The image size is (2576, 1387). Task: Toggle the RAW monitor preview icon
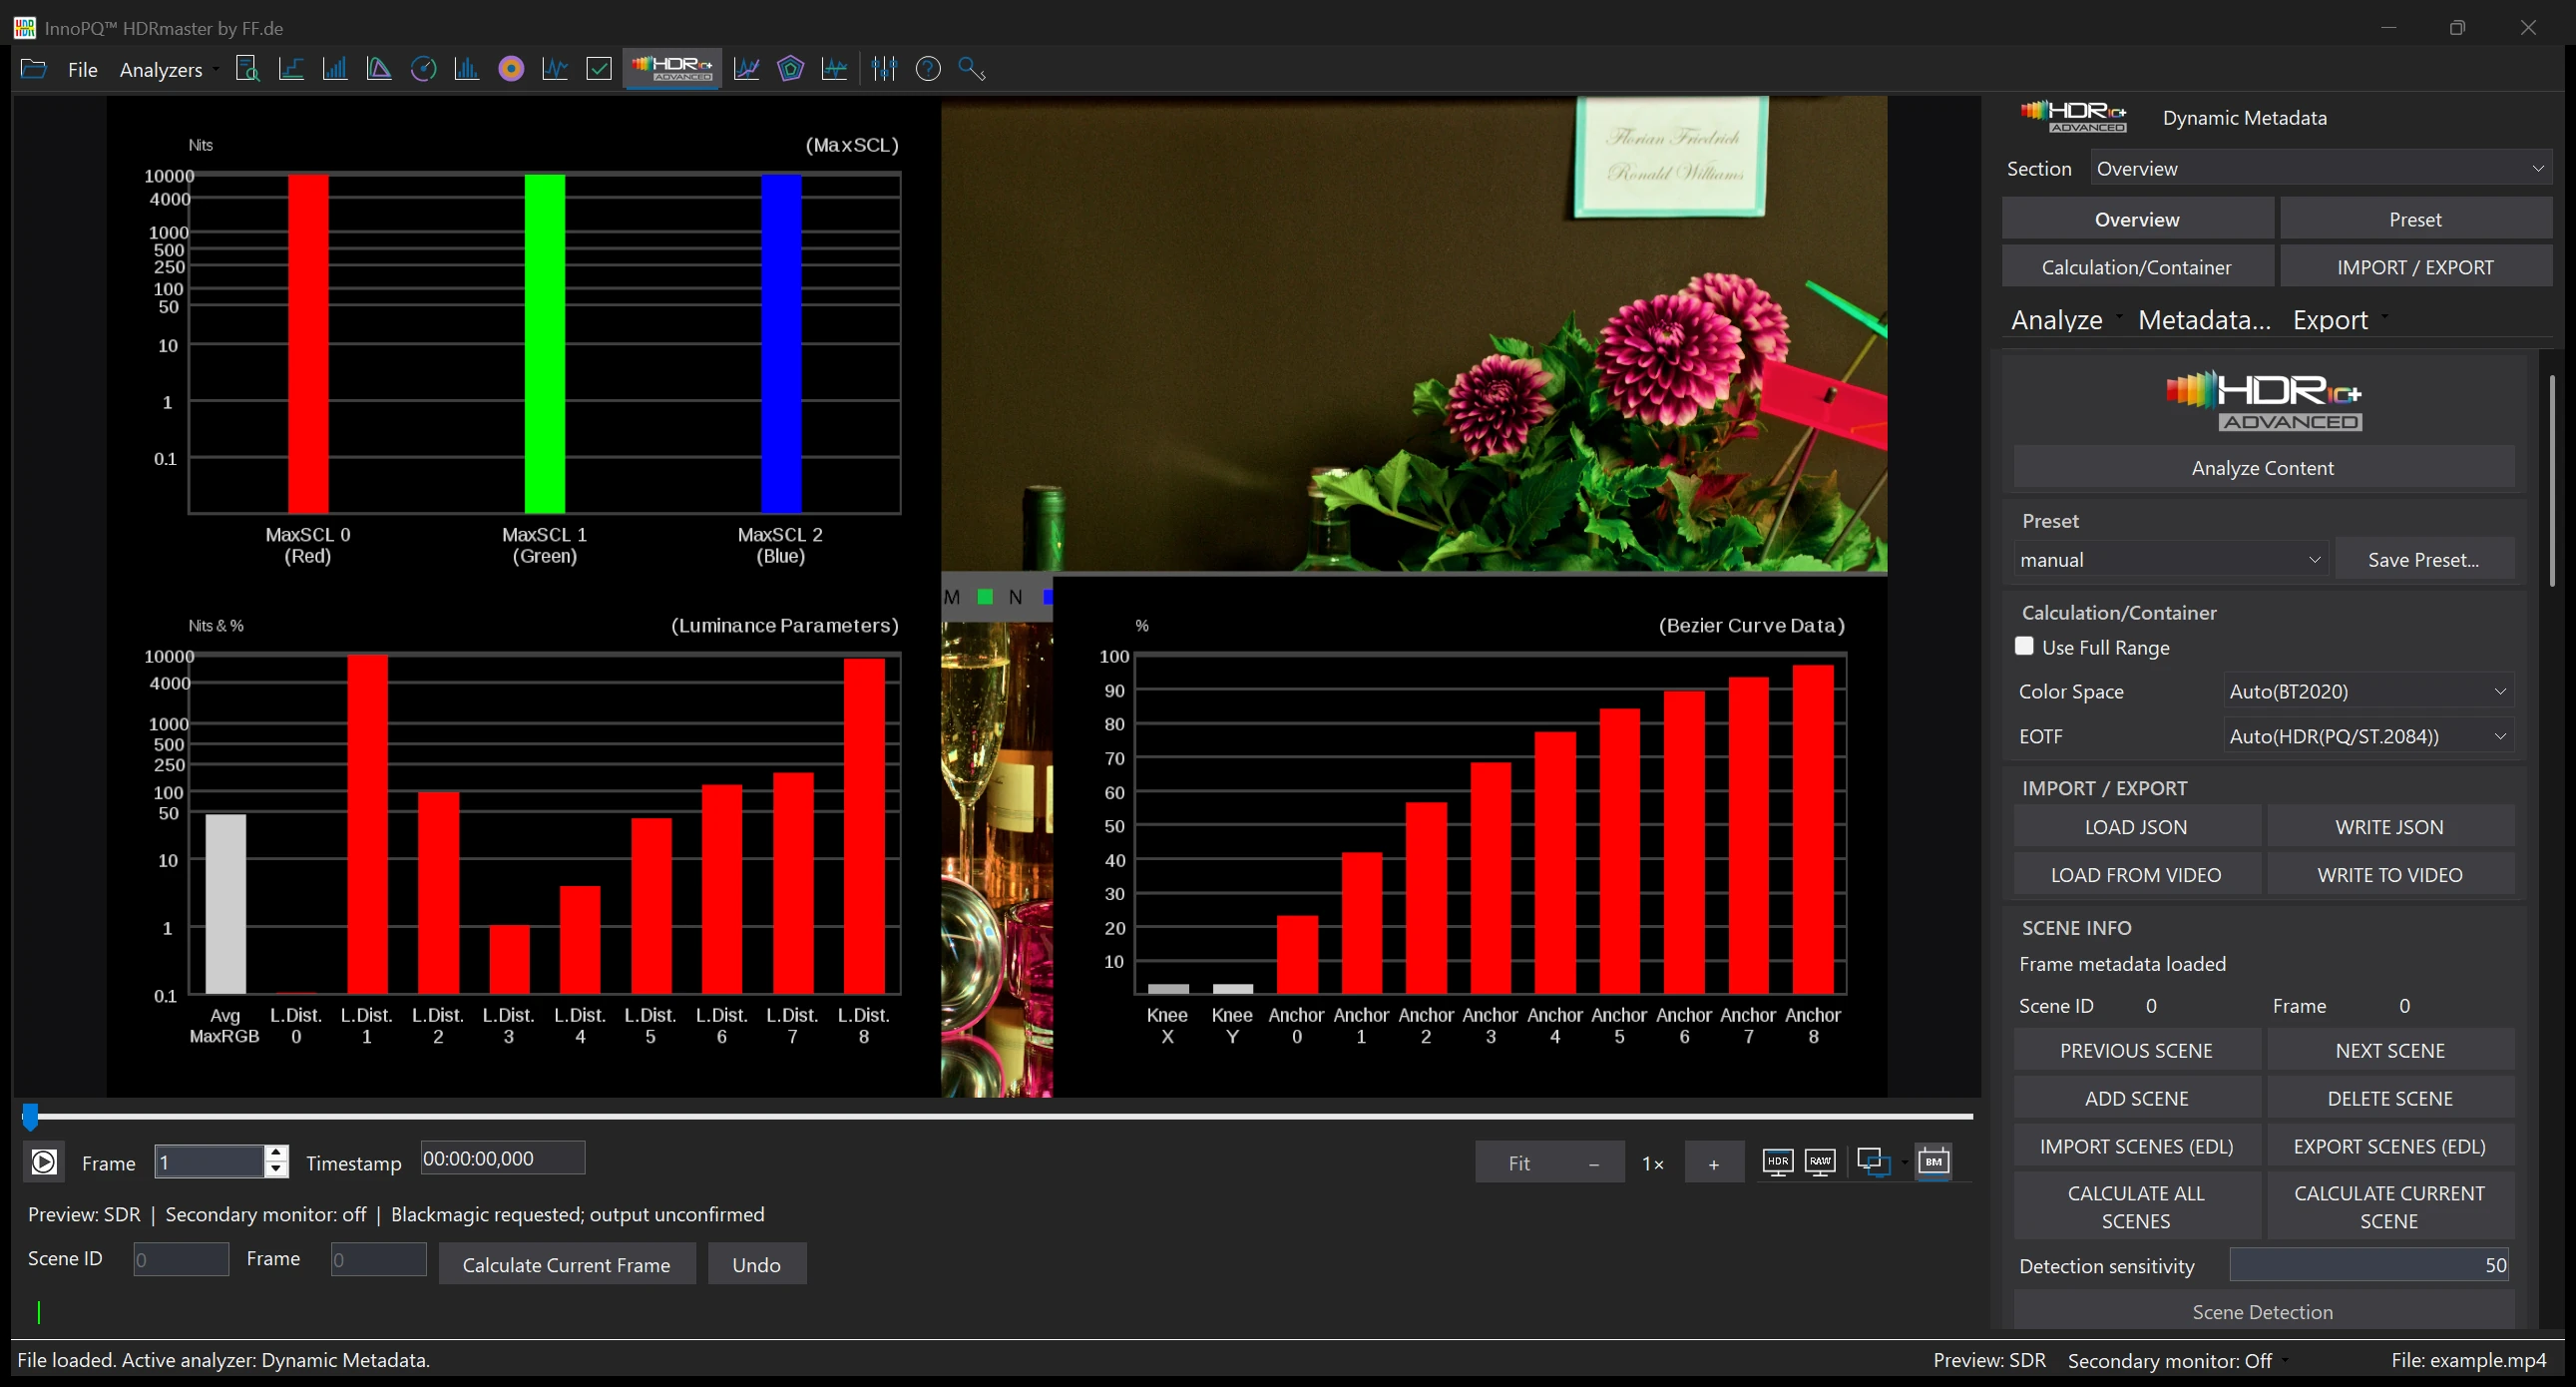tap(1820, 1162)
